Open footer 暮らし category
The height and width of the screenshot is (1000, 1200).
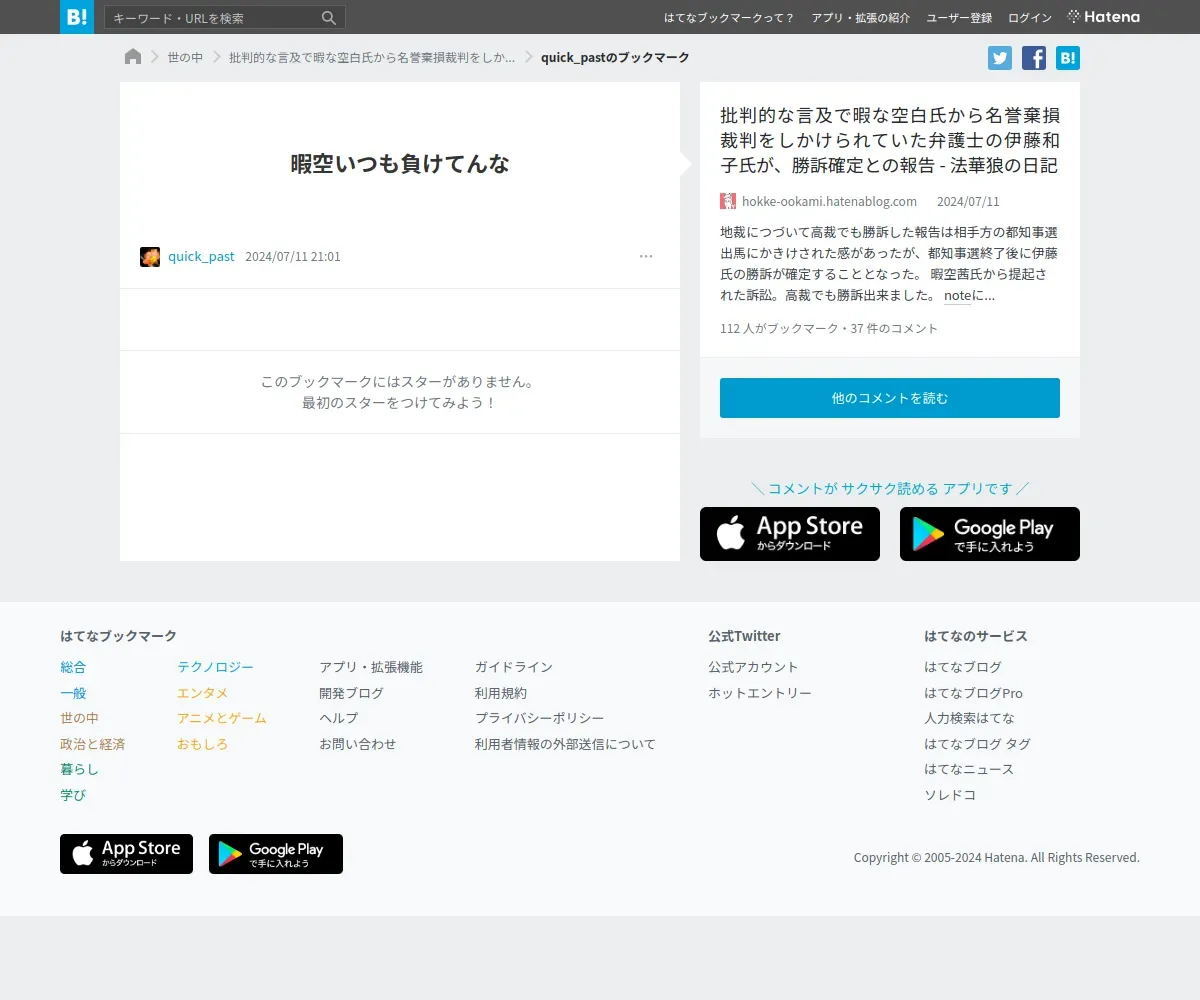[79, 769]
